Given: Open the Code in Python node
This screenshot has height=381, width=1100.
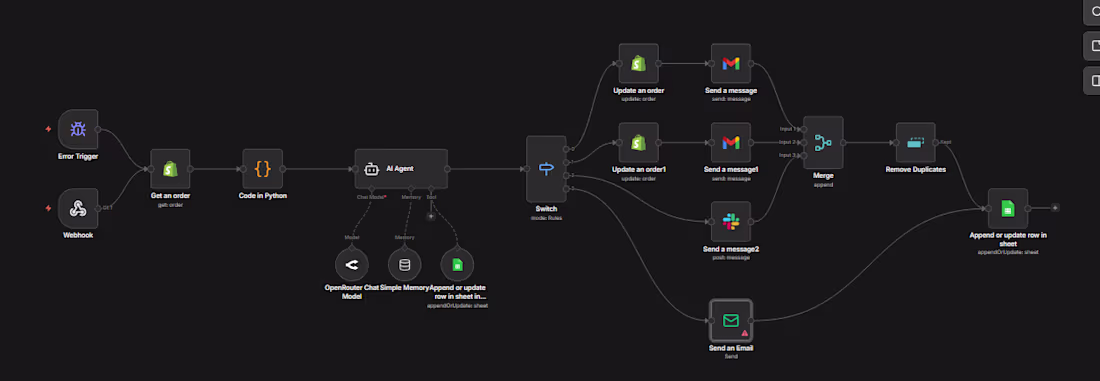Looking at the screenshot, I should [262, 169].
